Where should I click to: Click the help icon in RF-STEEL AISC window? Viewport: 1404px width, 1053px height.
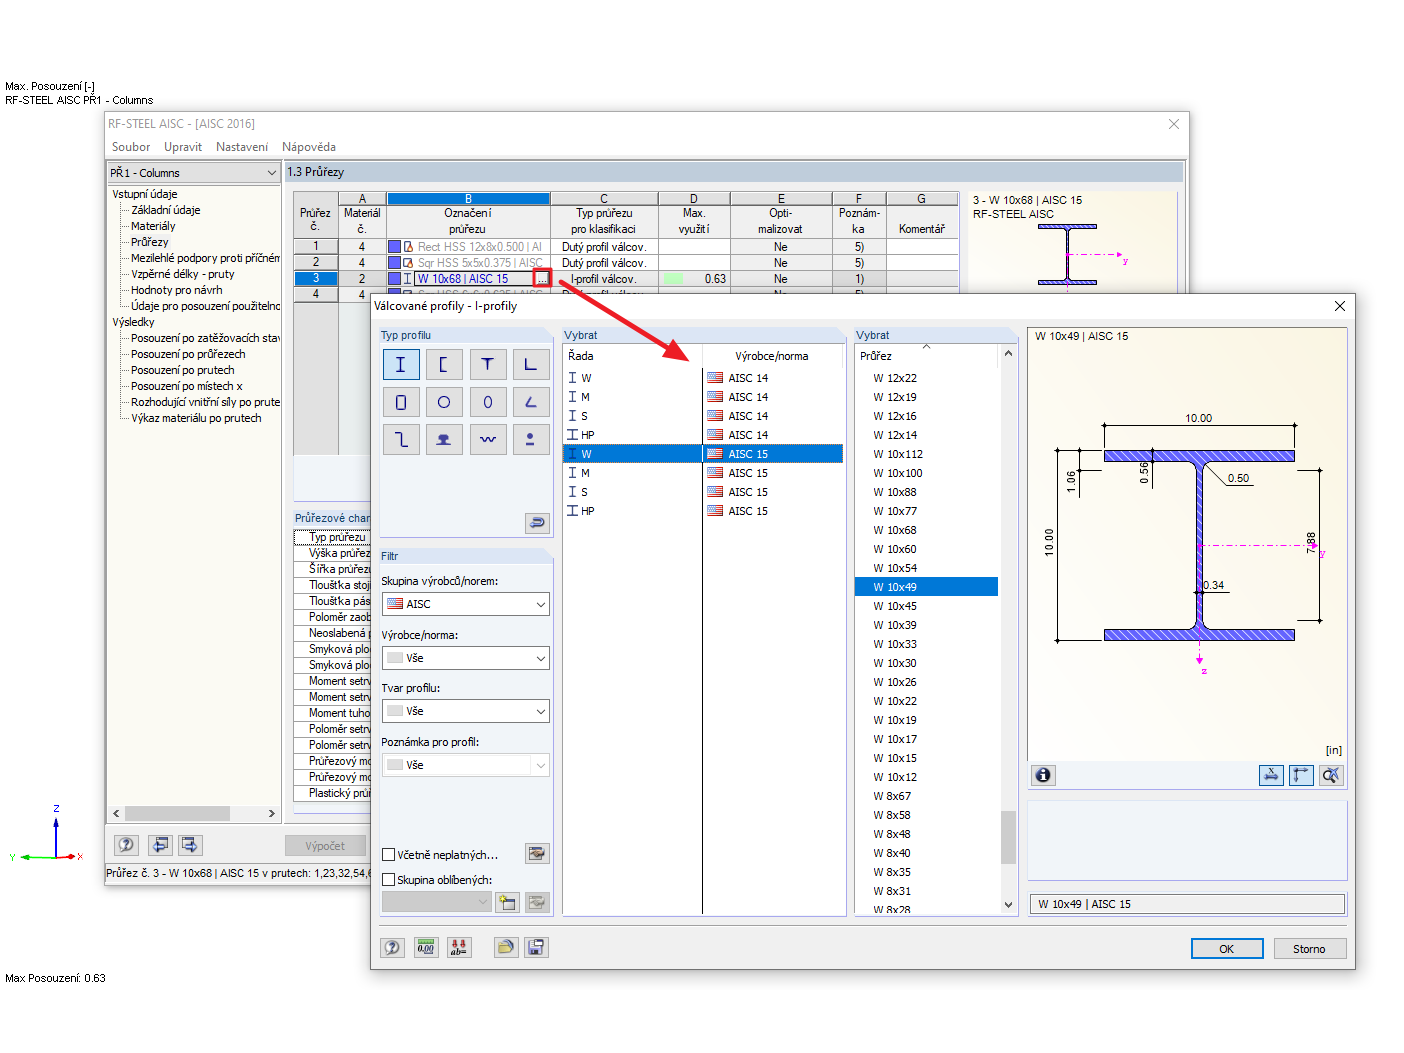point(126,845)
